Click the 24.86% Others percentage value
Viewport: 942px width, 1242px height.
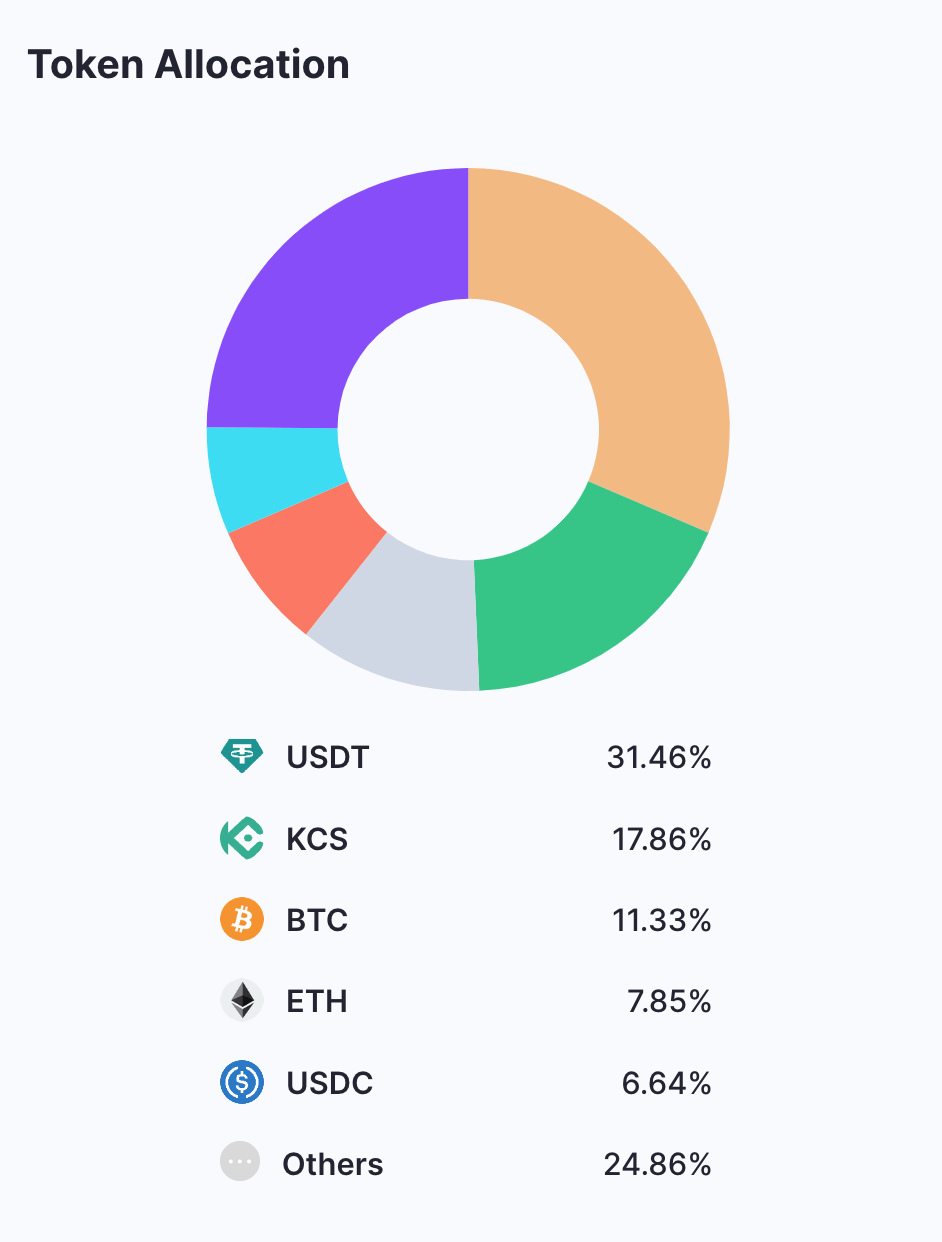(658, 1165)
